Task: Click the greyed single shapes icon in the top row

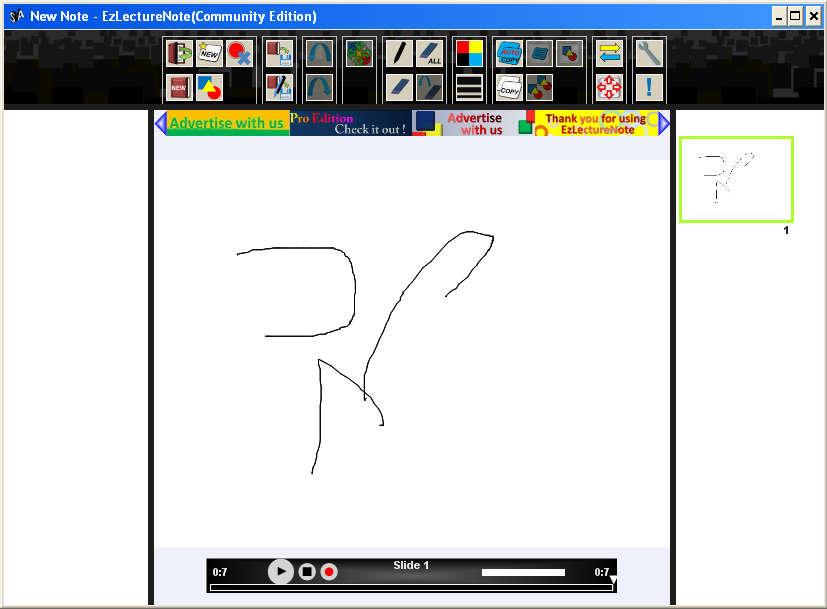Action: point(570,53)
